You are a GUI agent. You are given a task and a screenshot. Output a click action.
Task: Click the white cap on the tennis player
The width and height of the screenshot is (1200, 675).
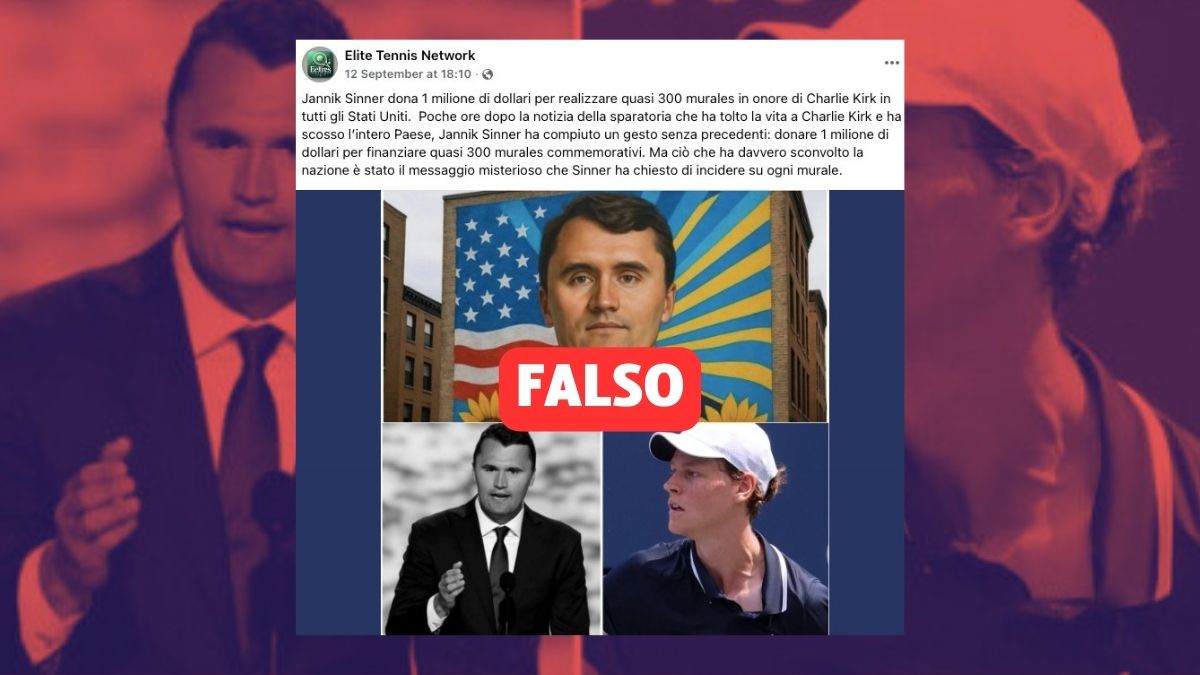[x=716, y=449]
